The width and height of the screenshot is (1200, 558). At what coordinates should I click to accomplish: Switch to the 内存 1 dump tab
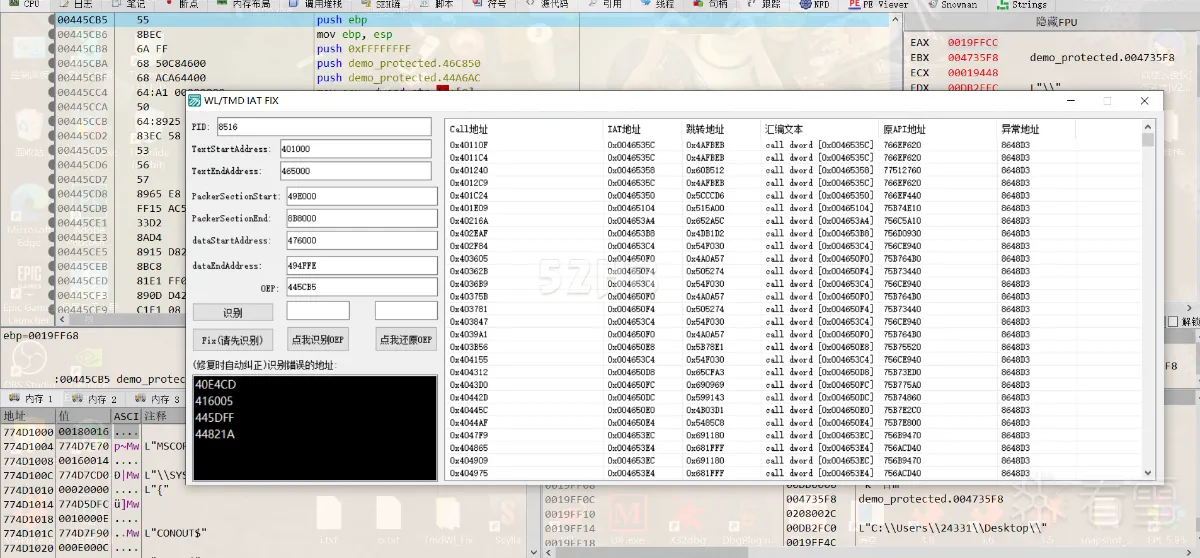coord(31,399)
